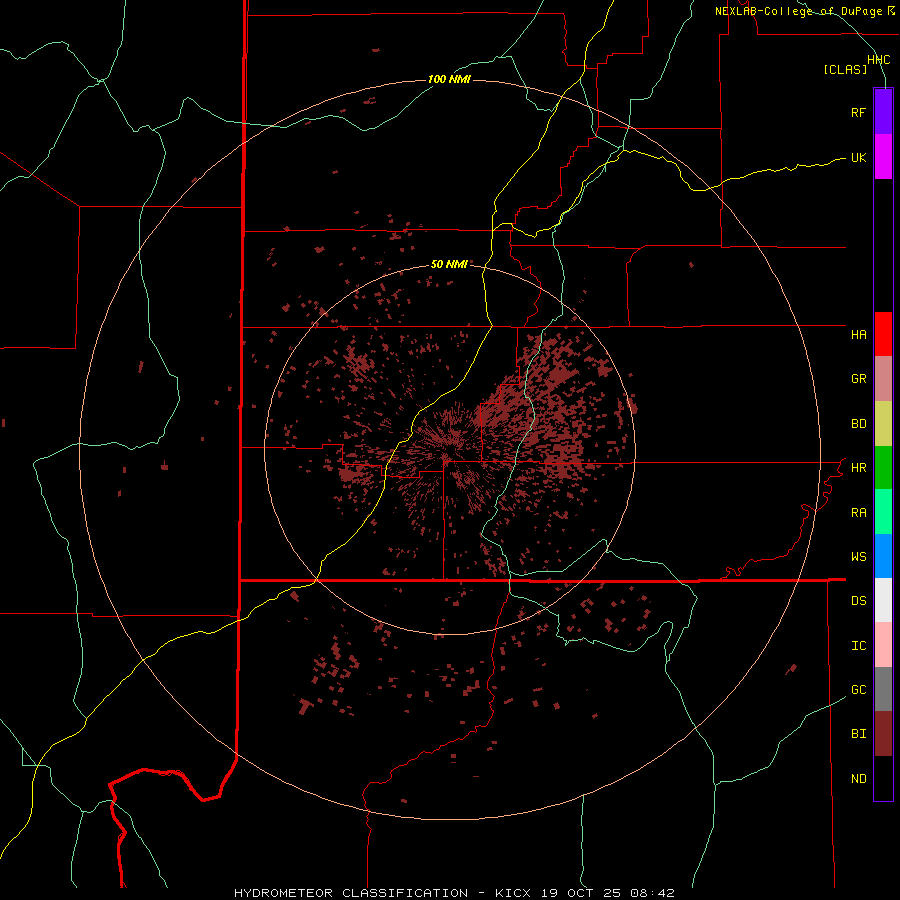
Task: Select the BD yellow legend swatch
Action: (x=883, y=424)
